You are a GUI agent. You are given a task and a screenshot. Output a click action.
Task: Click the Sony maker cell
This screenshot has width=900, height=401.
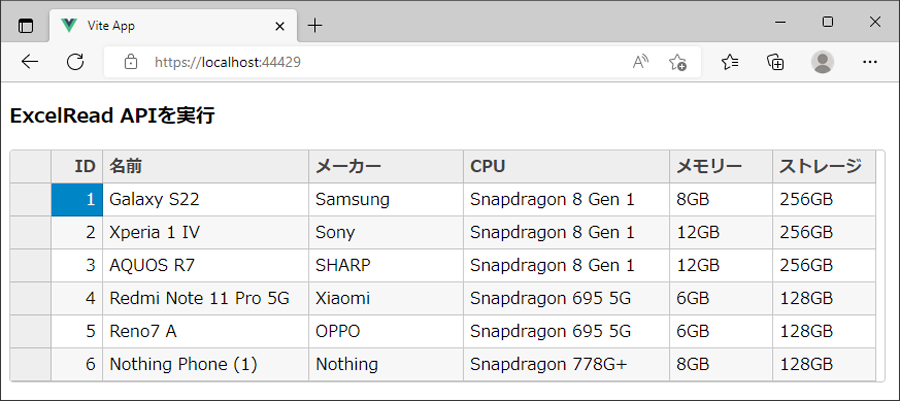[x=386, y=232]
